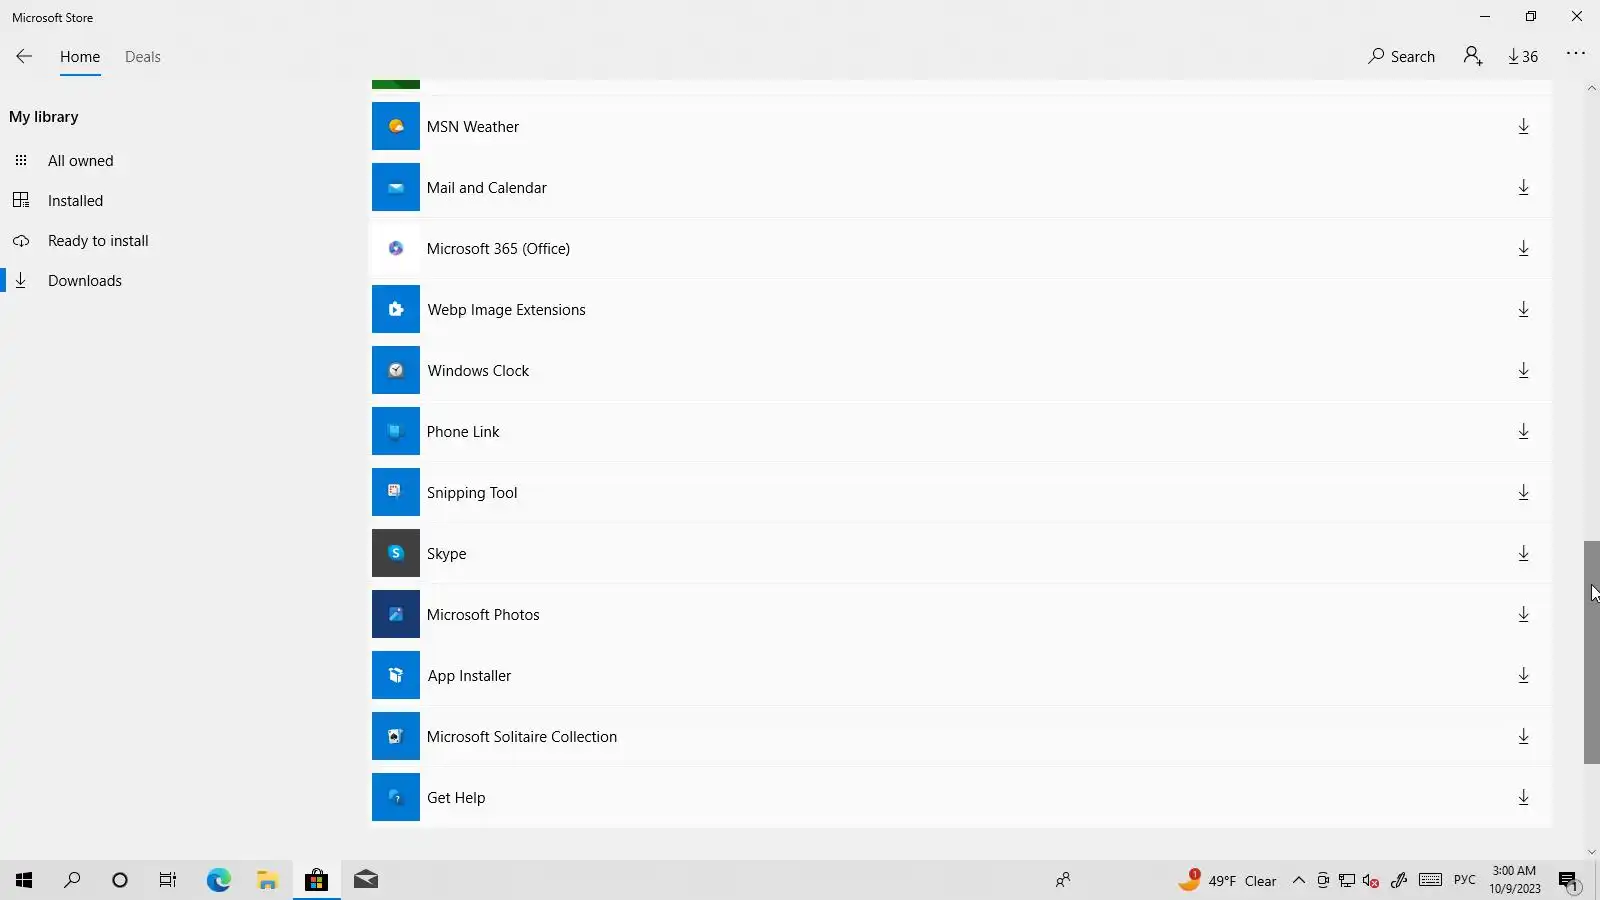
Task: Open the Phone Link app tile
Action: pos(396,432)
